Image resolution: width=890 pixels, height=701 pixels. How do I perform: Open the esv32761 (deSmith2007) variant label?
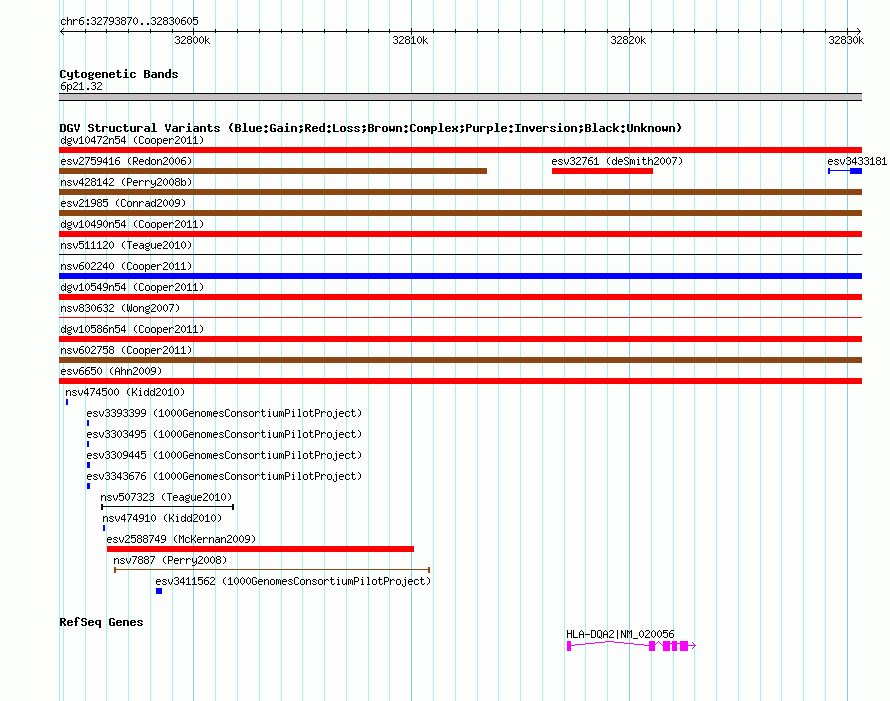click(x=617, y=161)
